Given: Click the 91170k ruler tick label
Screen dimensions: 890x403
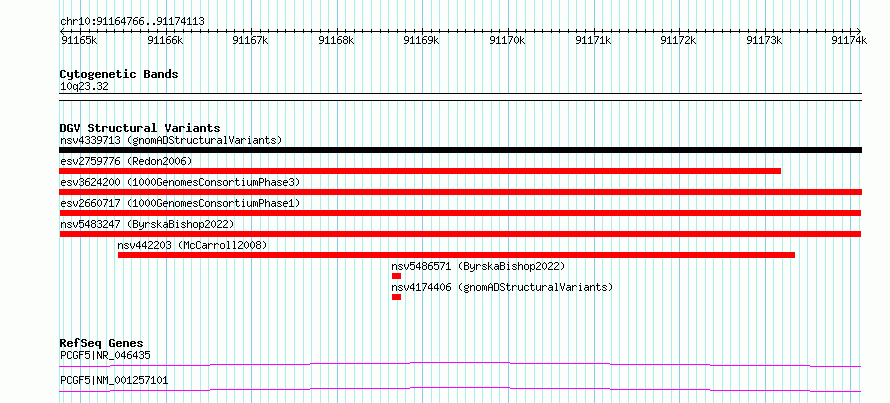Looking at the screenshot, I should click(507, 40).
